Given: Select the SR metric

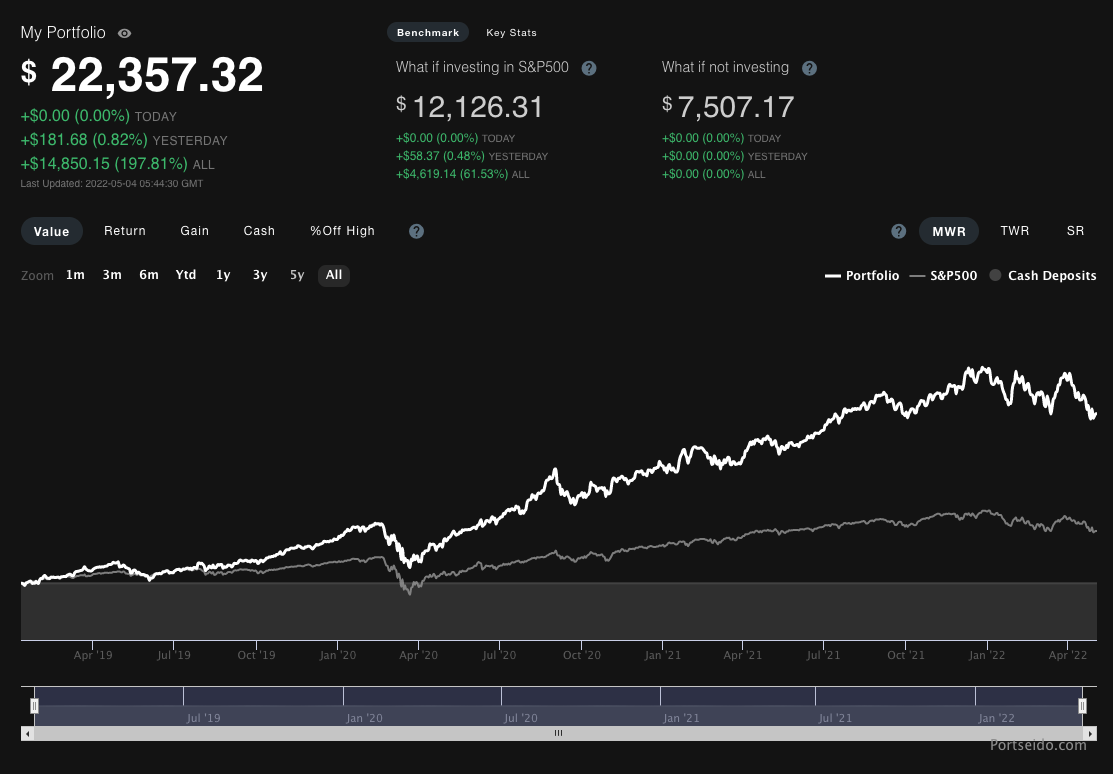Looking at the screenshot, I should pyautogui.click(x=1075, y=231).
